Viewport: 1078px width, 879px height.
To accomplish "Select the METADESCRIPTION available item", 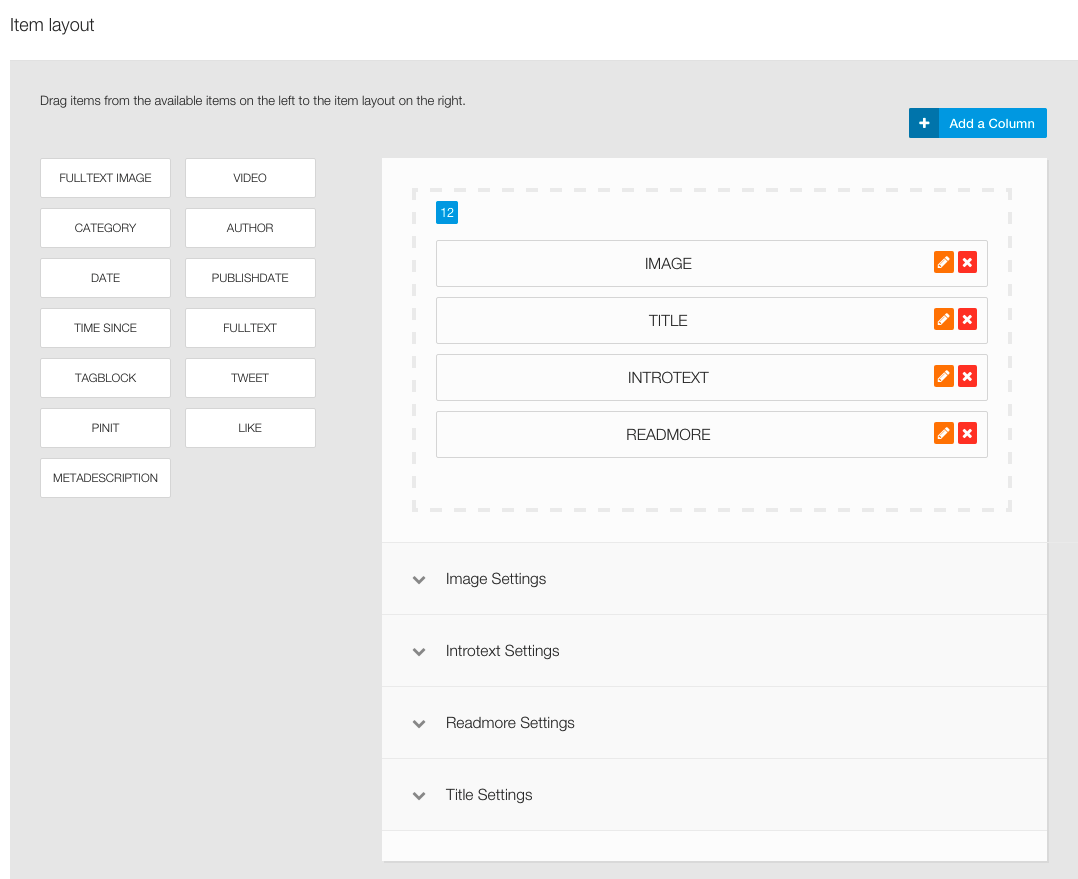I will (105, 478).
